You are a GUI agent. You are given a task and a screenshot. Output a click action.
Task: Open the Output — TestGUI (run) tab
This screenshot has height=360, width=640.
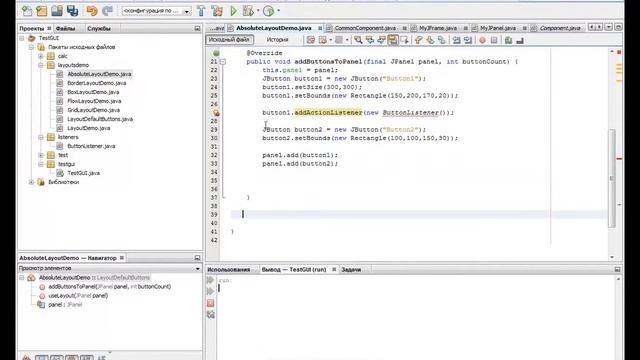pos(294,269)
